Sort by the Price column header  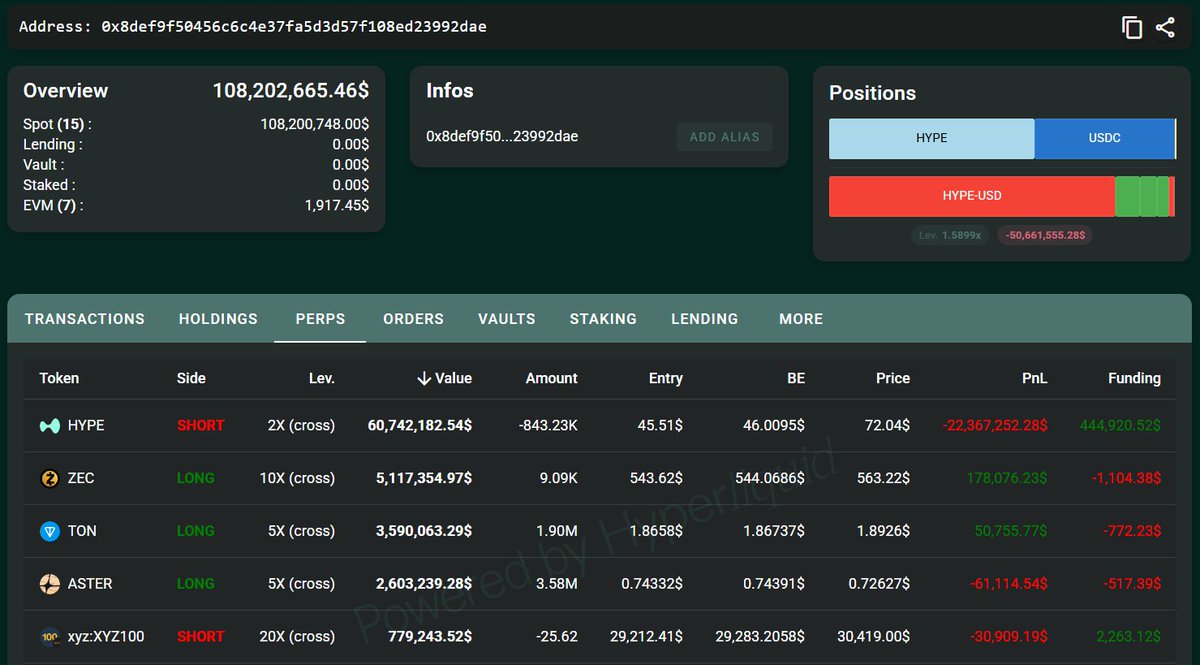[893, 378]
